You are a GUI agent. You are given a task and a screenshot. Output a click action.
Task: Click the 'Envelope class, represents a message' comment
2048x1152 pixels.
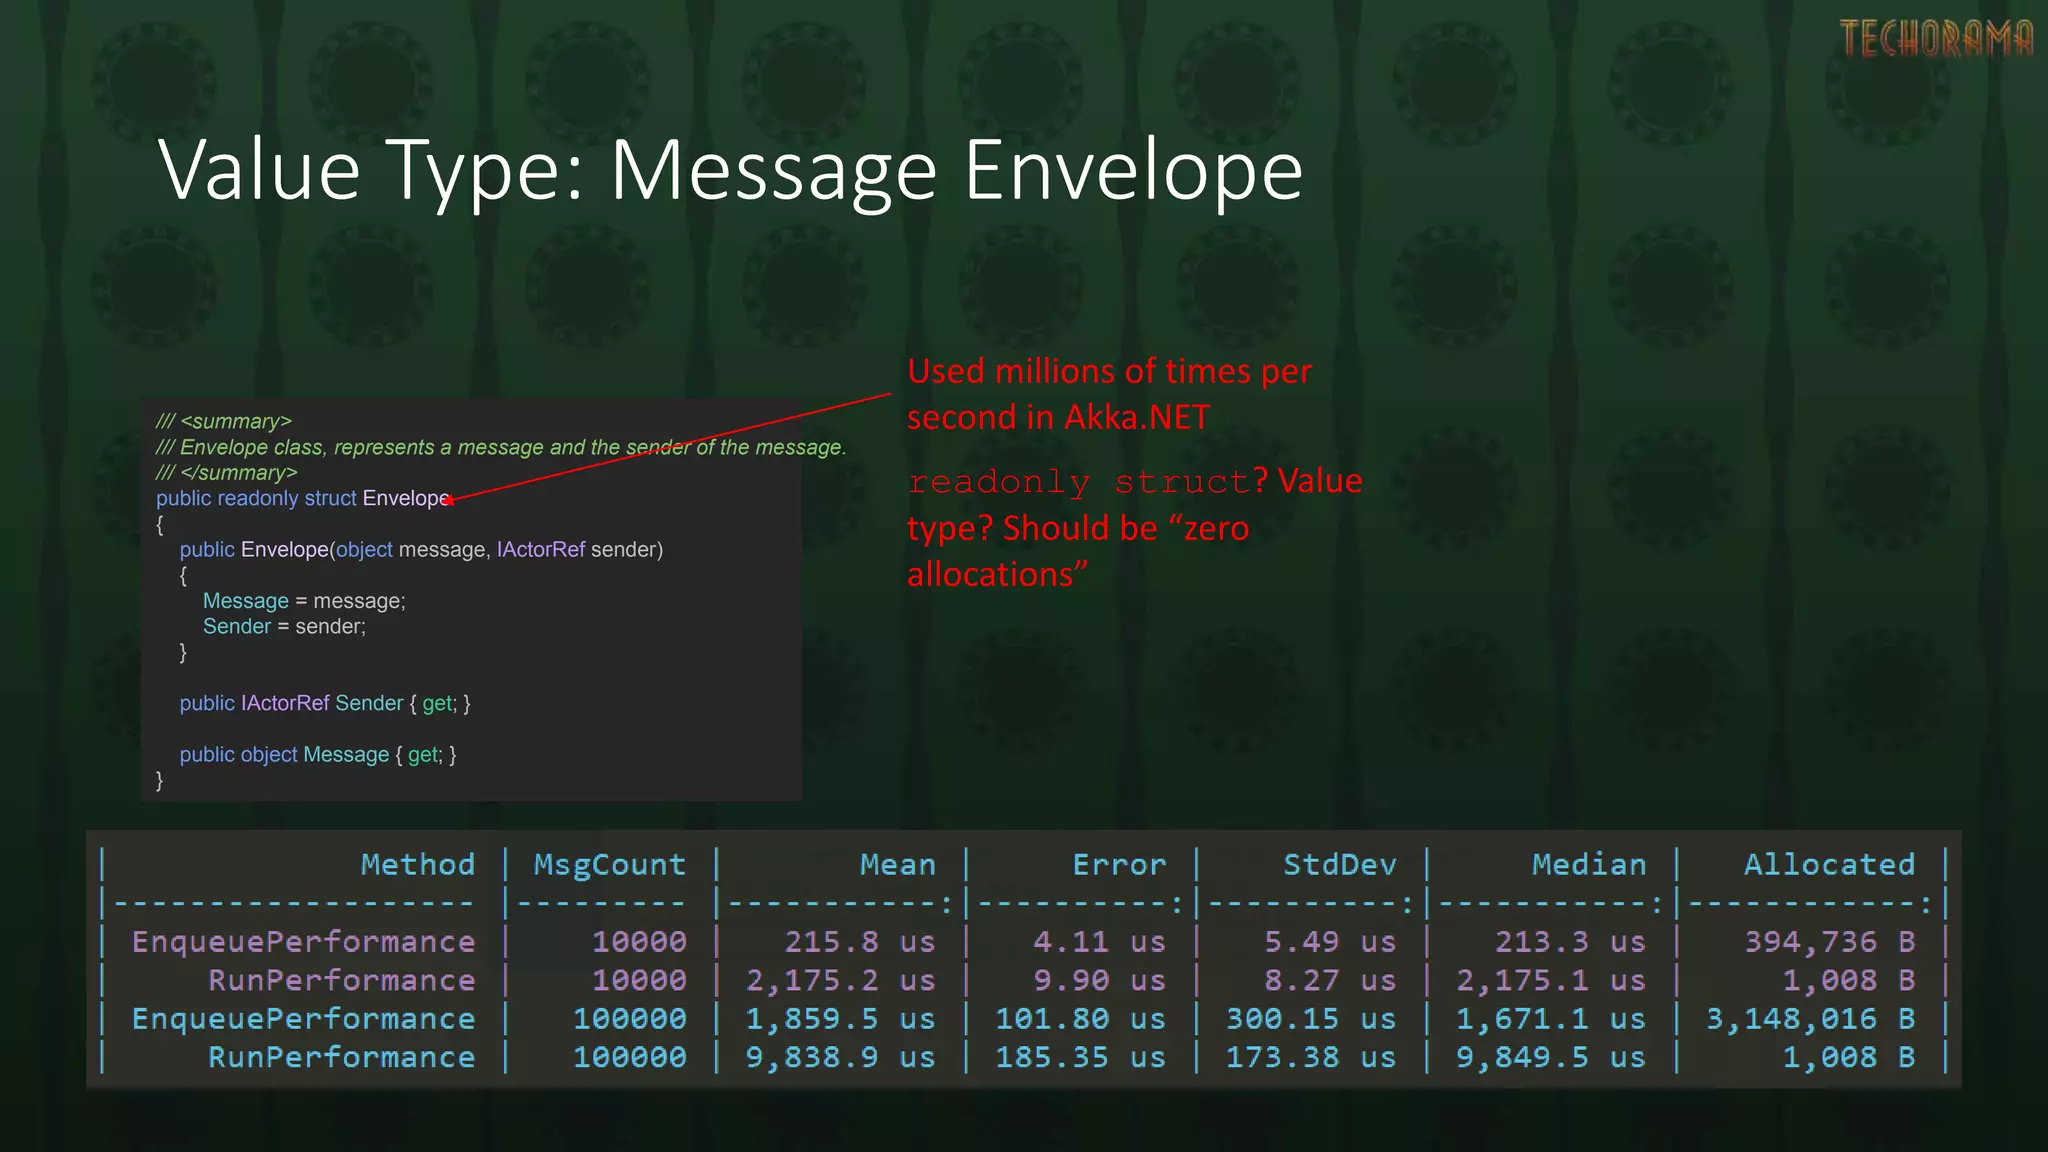[x=501, y=447]
